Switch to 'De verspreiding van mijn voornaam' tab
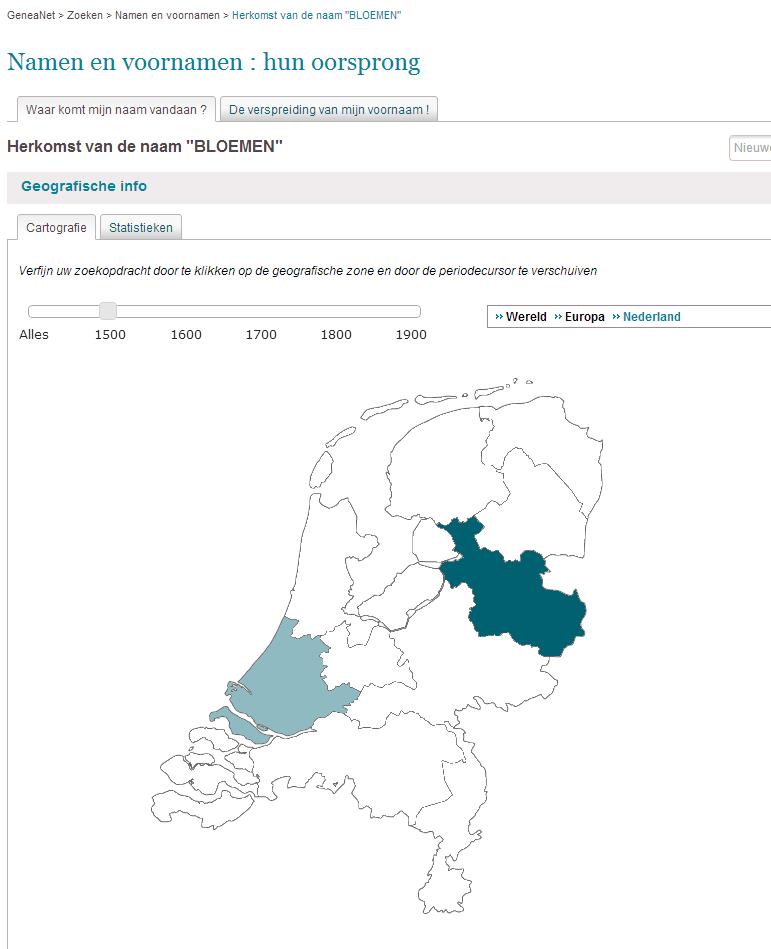Viewport: 771px width, 949px height. (329, 110)
